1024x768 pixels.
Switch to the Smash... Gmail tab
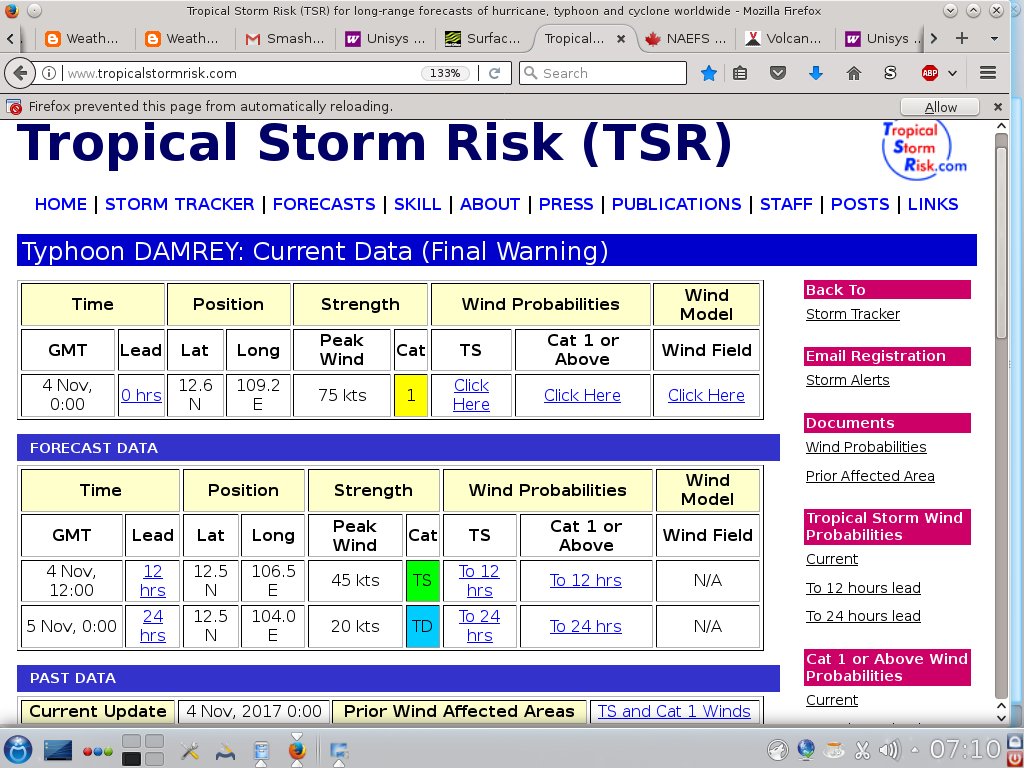tap(285, 39)
